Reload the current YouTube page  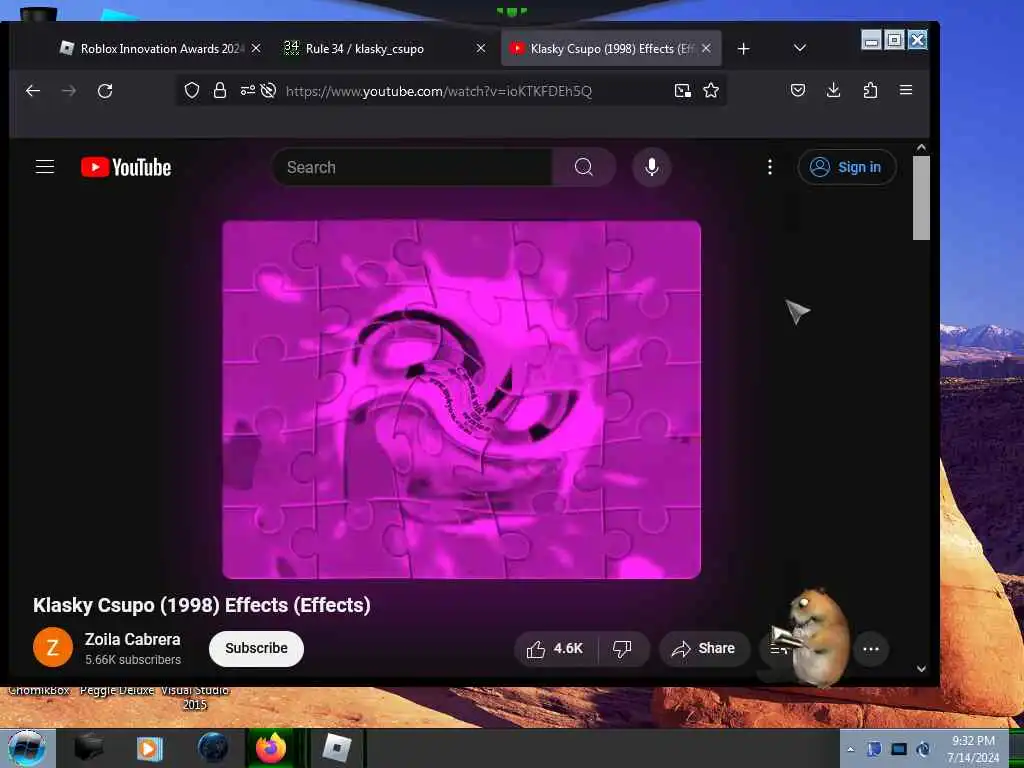[104, 91]
